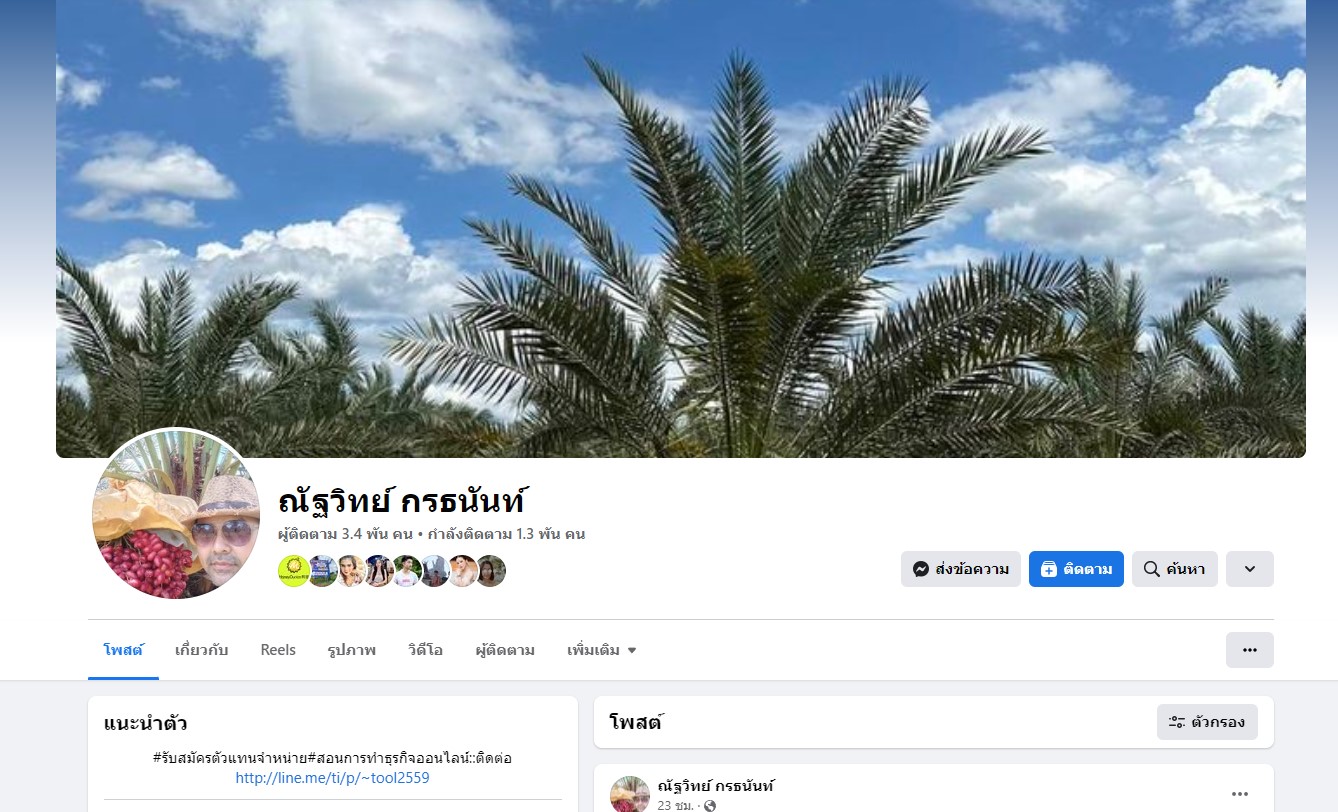Image resolution: width=1338 pixels, height=812 pixels.
Task: Click the last follower avatar in row
Action: (x=490, y=571)
